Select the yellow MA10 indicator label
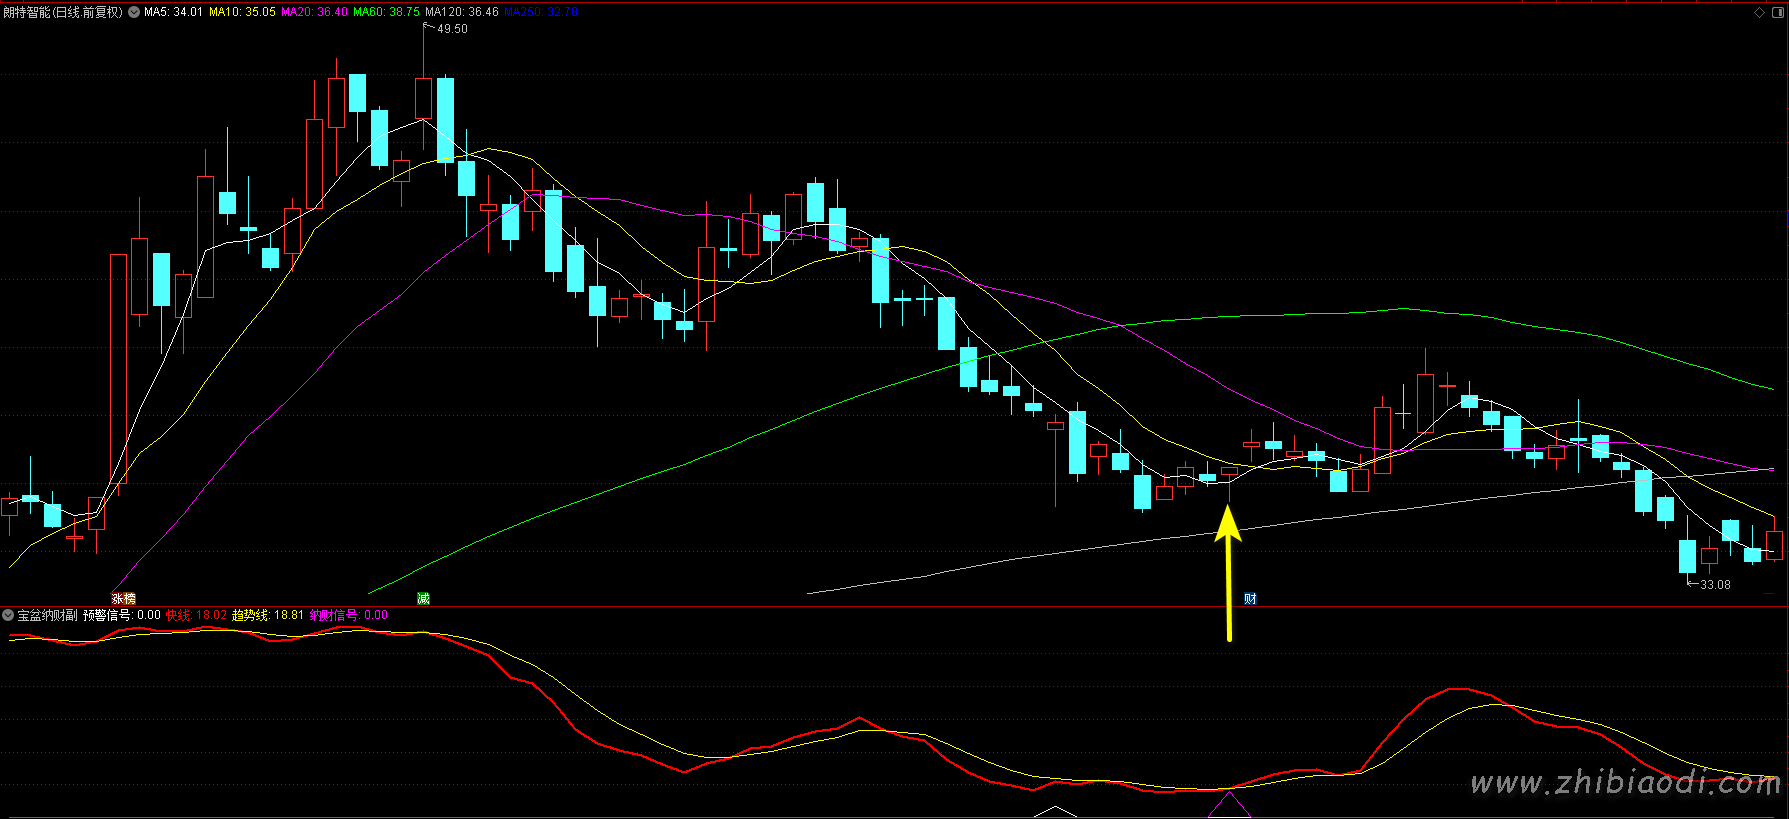Screen dimensions: 1789x819 242,12
